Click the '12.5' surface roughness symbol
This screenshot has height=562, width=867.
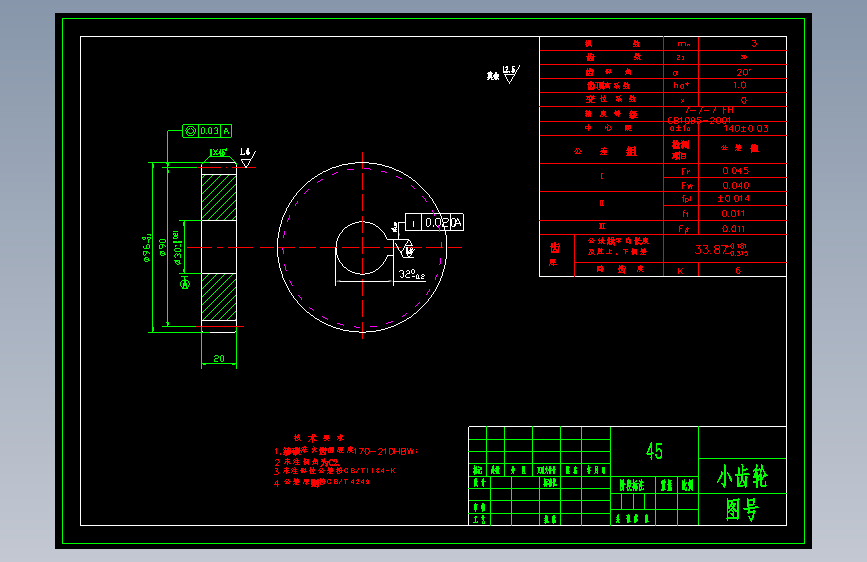coord(511,74)
